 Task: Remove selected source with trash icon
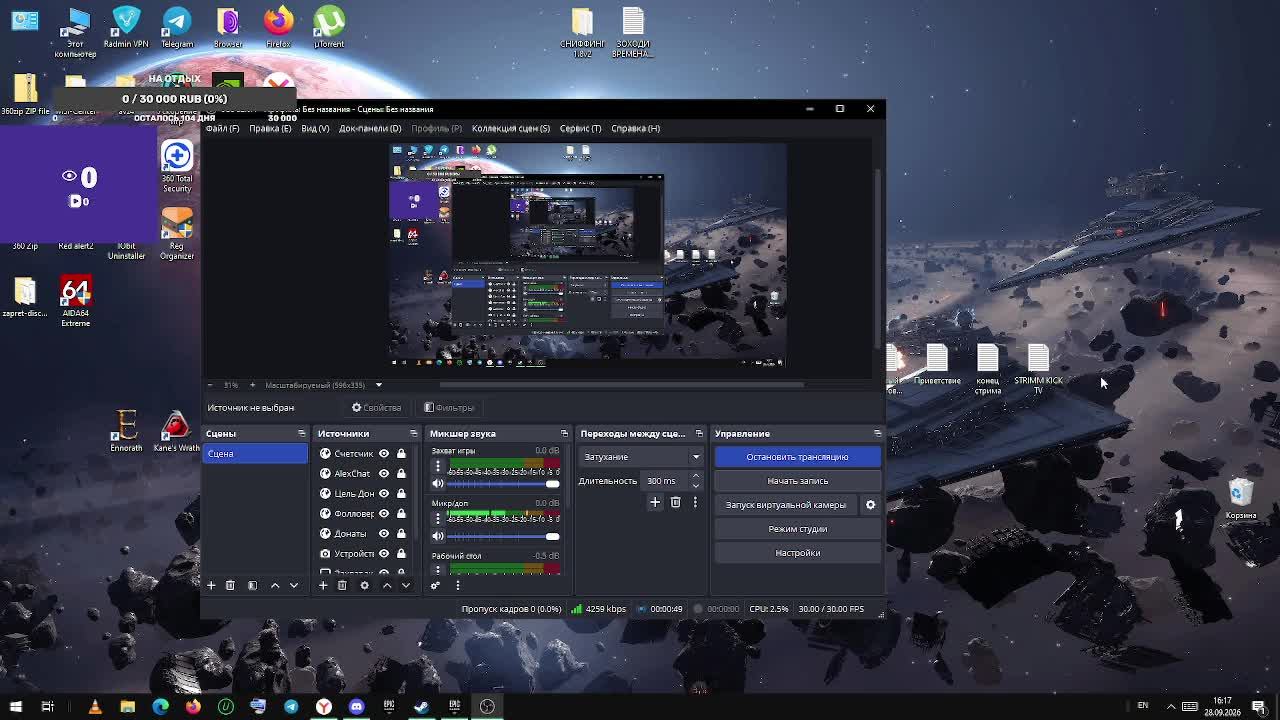pyautogui.click(x=342, y=585)
